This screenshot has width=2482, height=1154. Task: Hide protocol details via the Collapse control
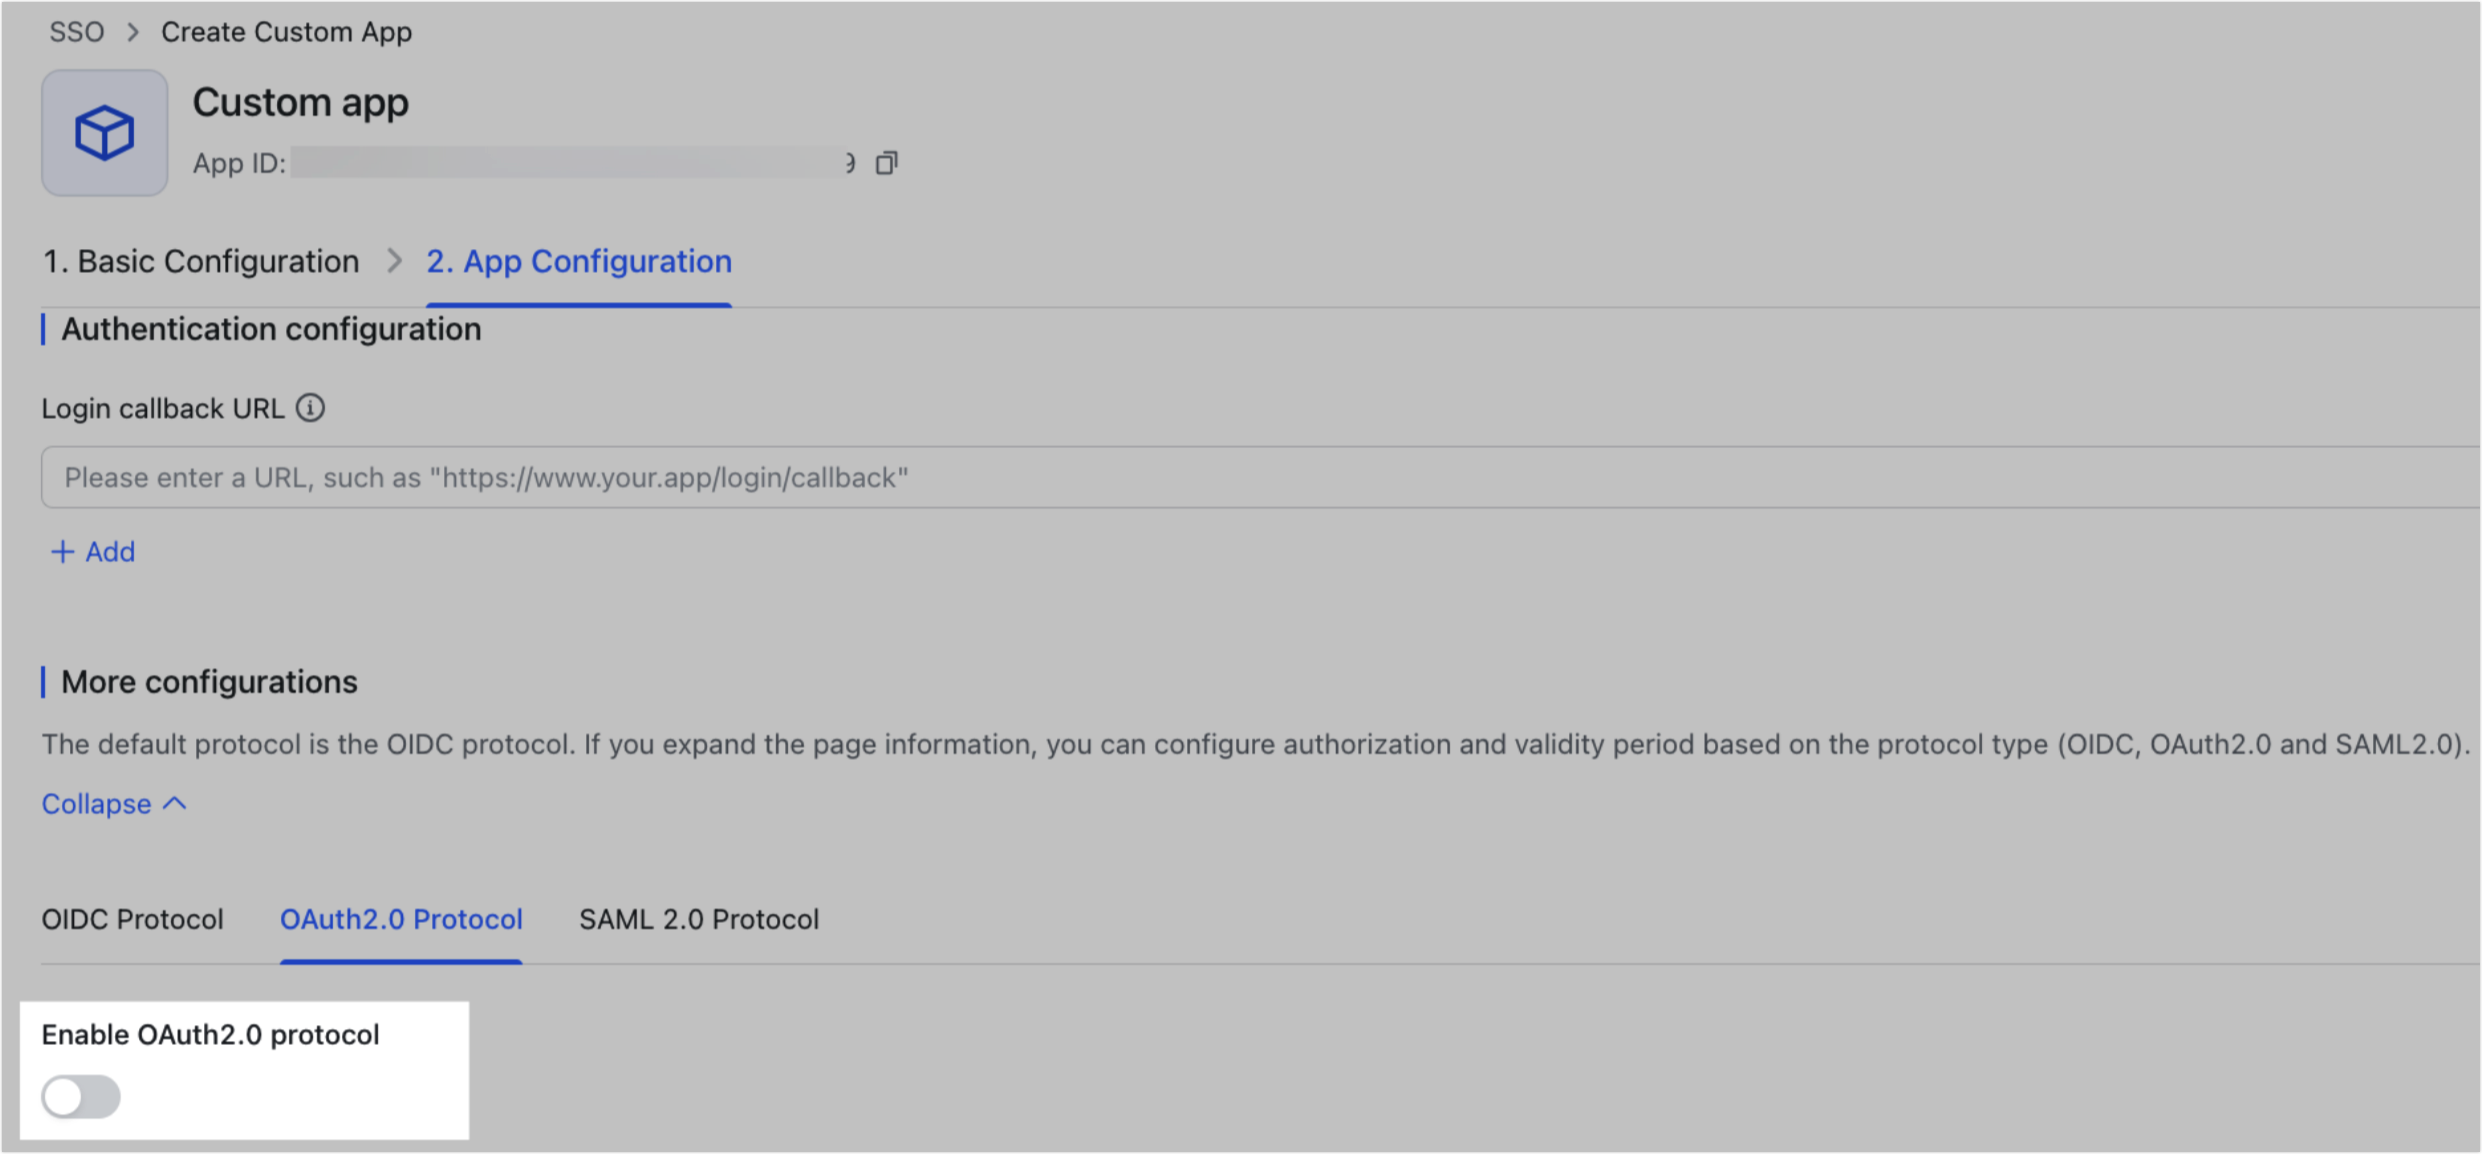[x=113, y=802]
